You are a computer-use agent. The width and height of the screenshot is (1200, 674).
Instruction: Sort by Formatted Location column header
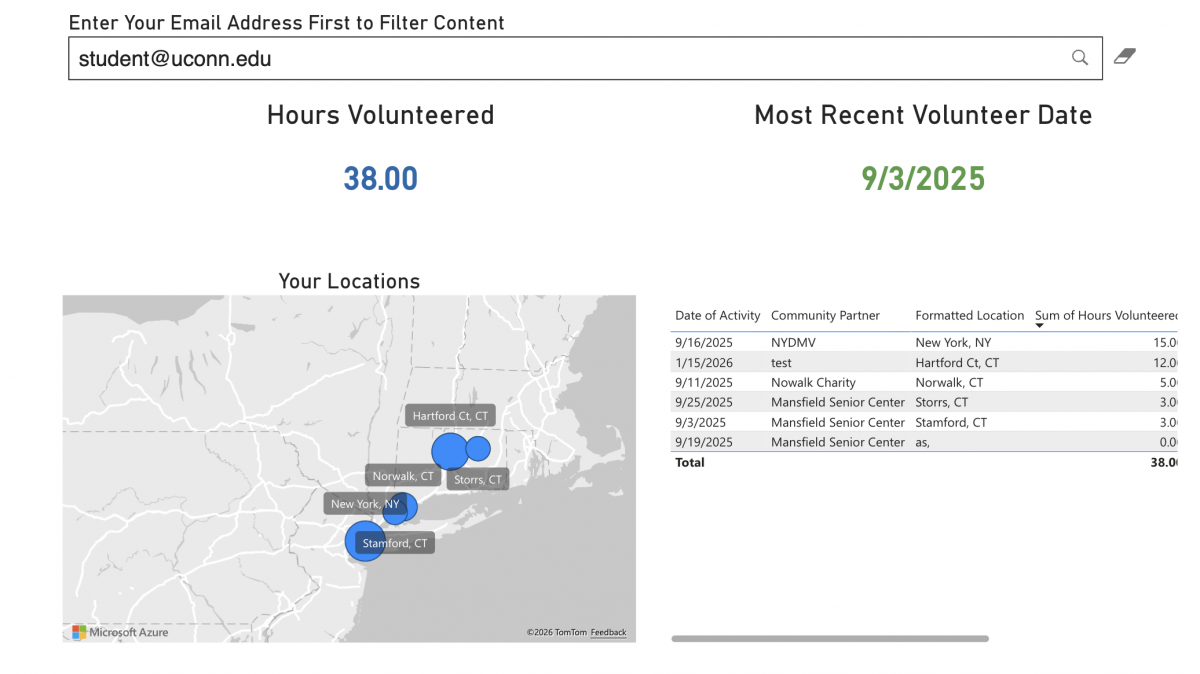(x=970, y=315)
